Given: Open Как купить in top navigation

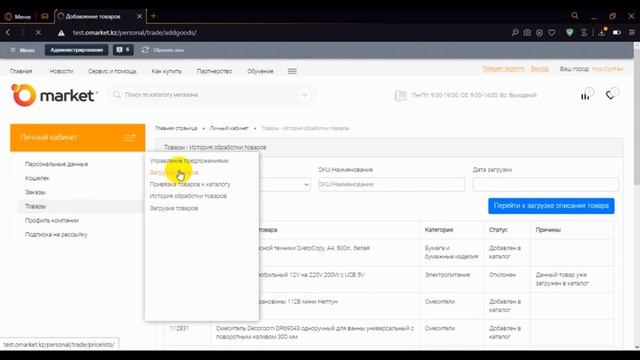Looking at the screenshot, I should [x=167, y=71].
